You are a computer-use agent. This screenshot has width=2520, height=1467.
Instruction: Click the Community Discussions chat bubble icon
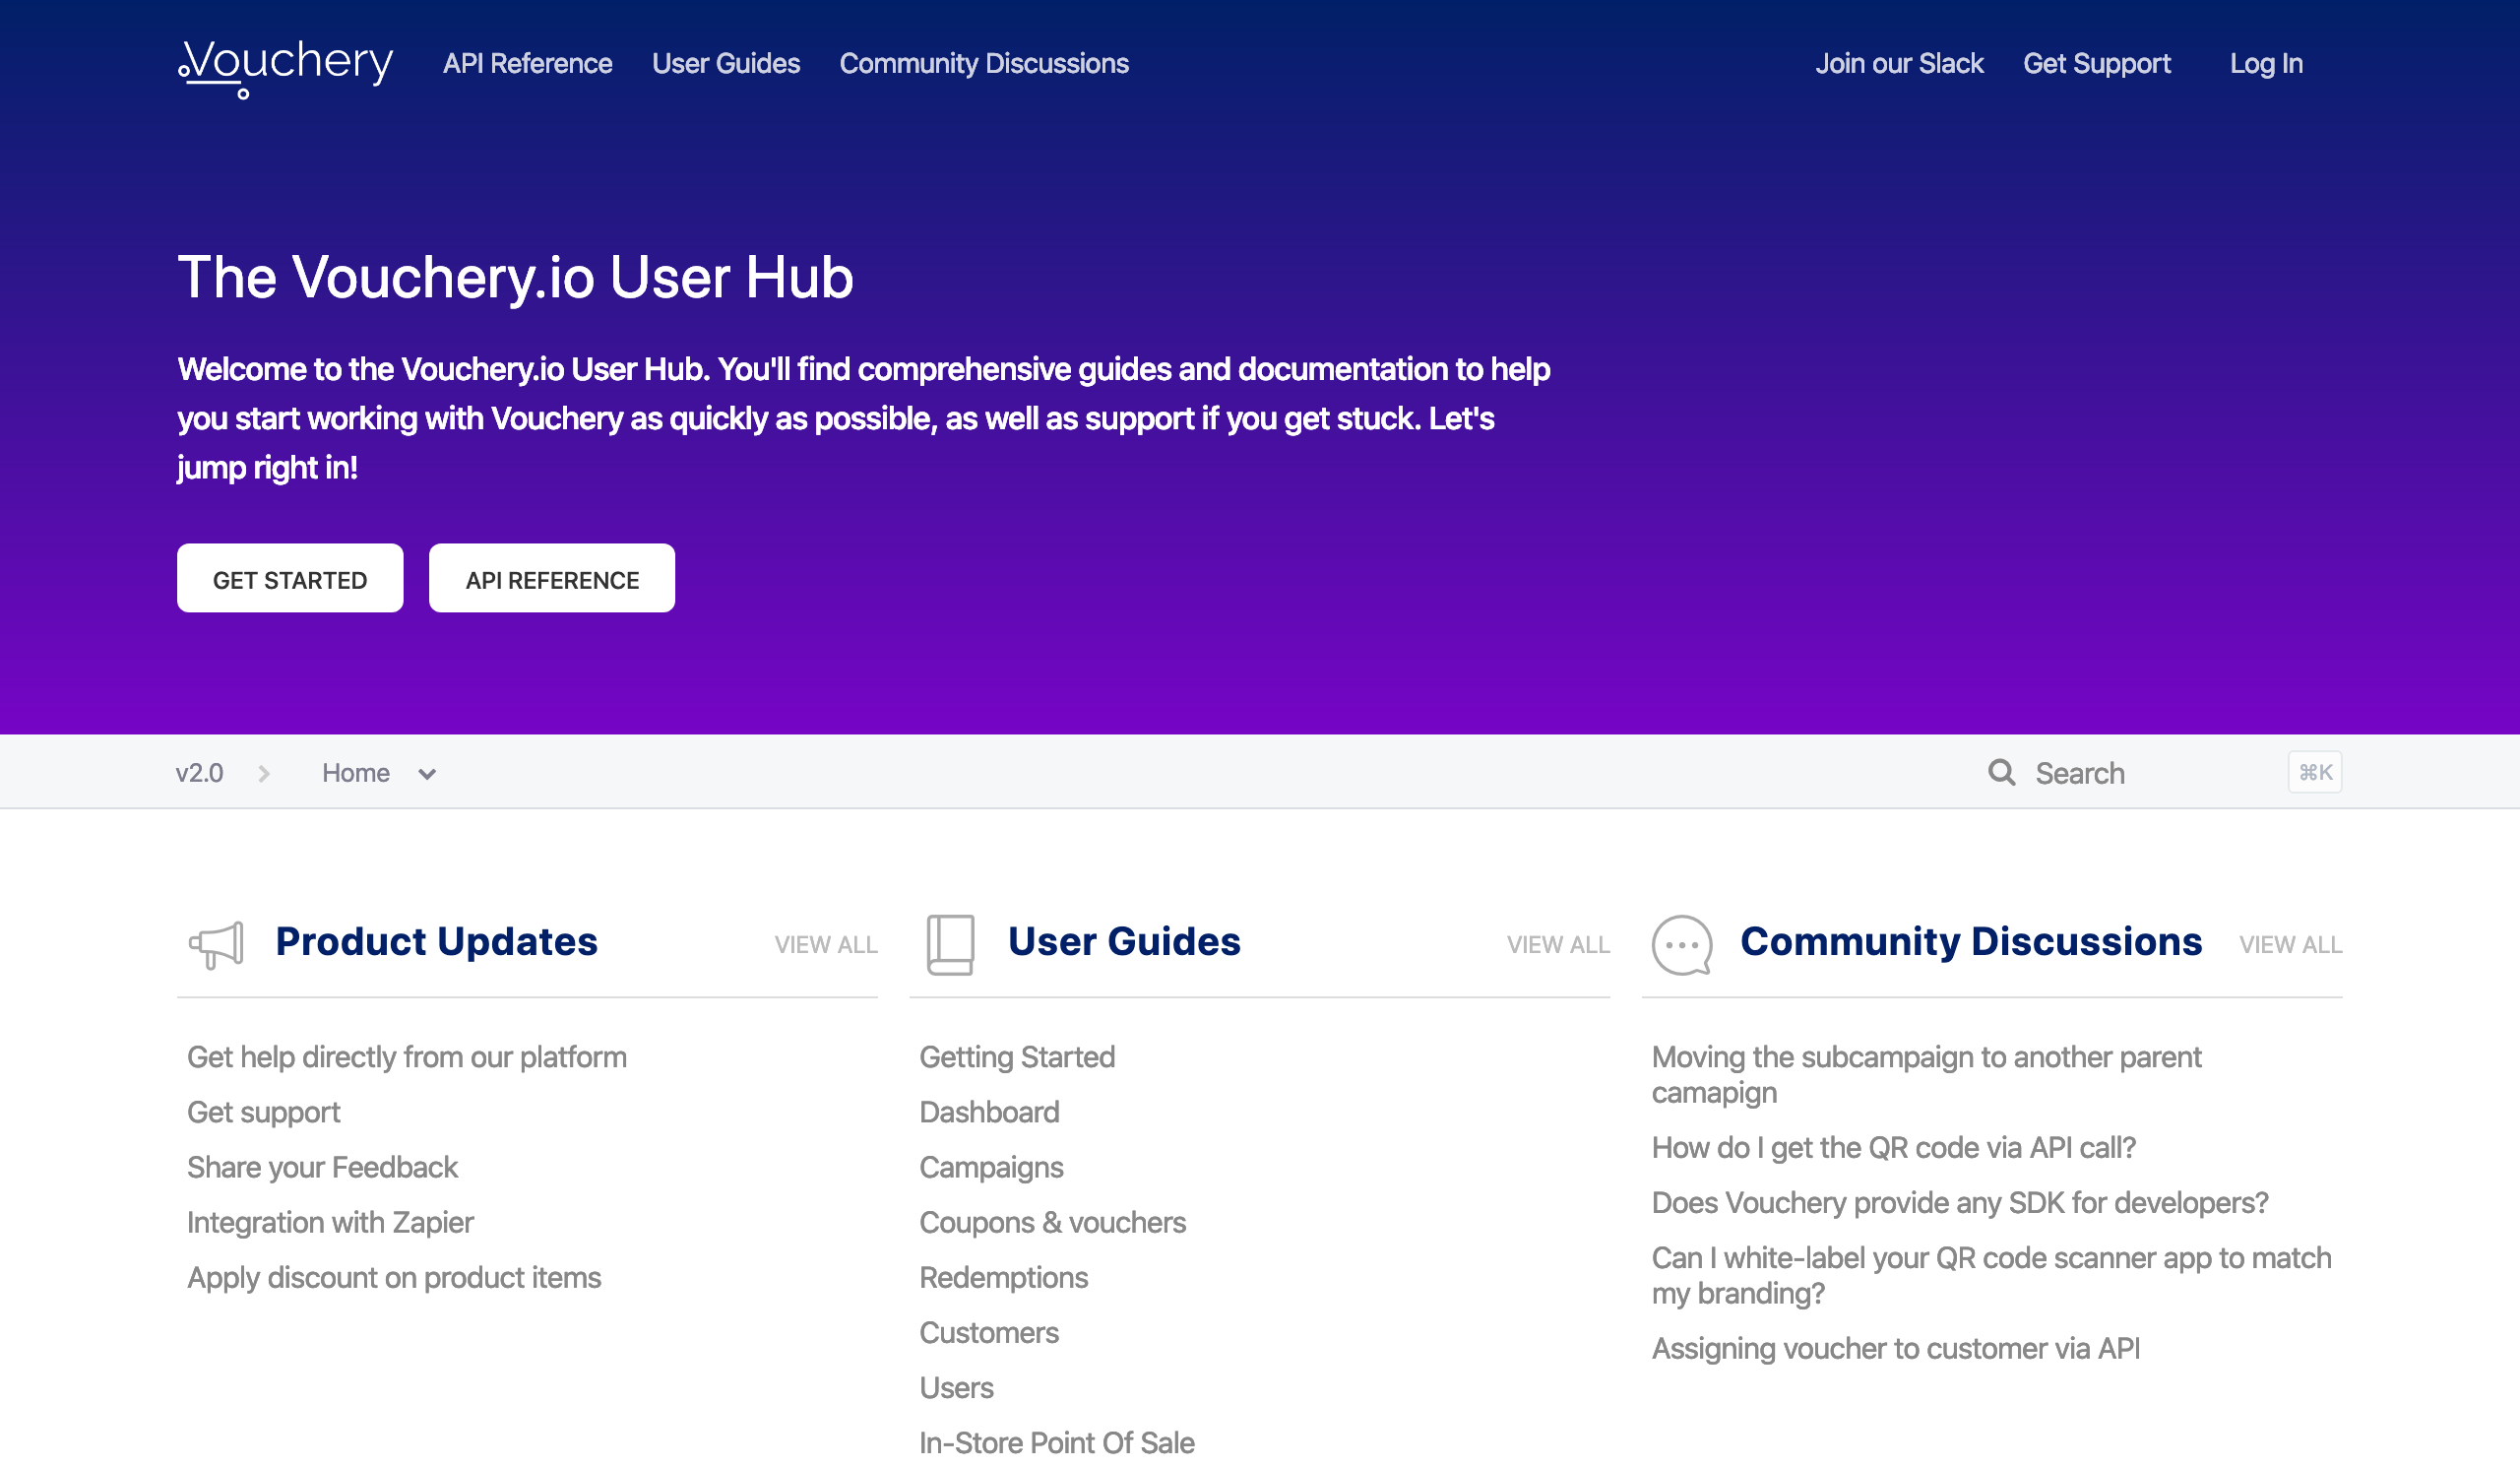tap(1682, 944)
